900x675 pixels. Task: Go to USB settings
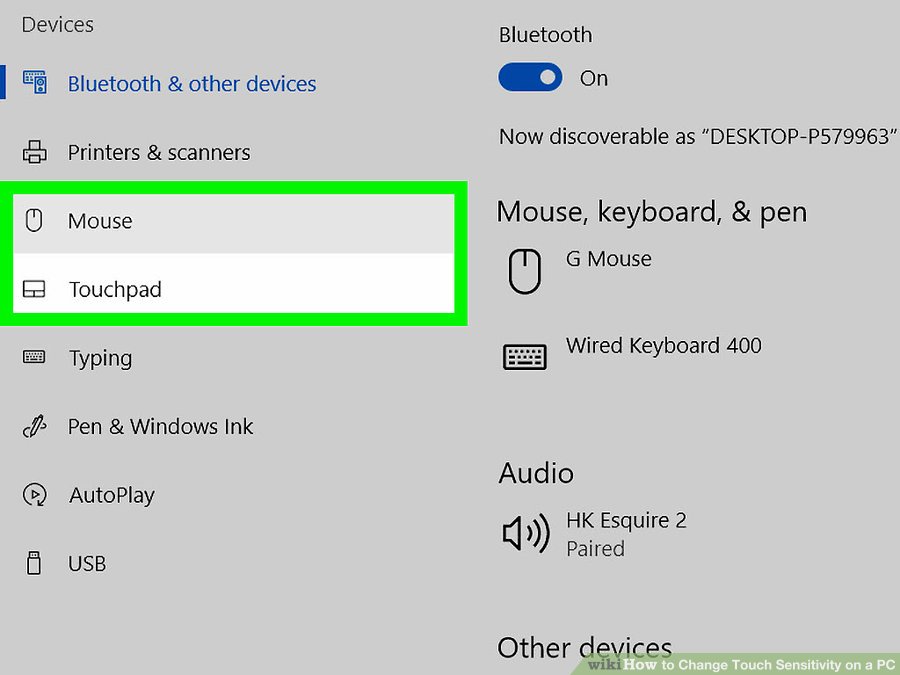[87, 564]
